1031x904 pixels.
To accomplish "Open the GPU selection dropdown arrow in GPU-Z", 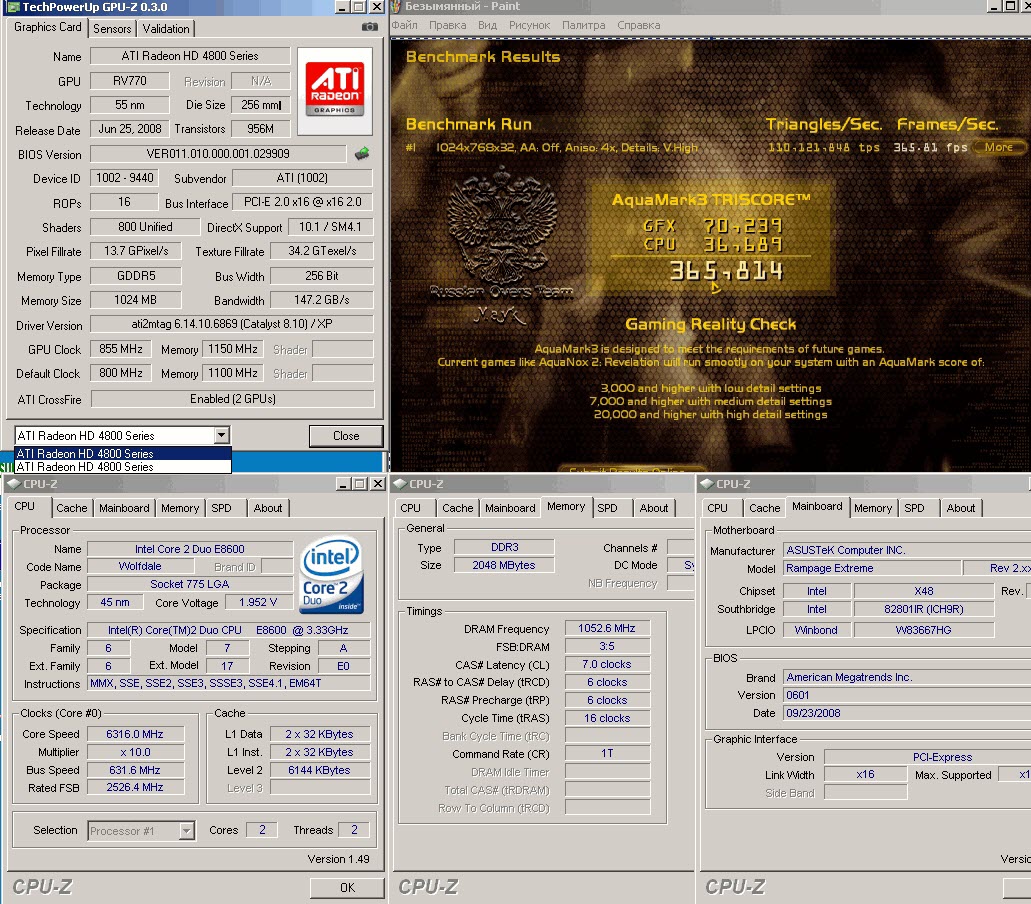I will click(x=222, y=435).
